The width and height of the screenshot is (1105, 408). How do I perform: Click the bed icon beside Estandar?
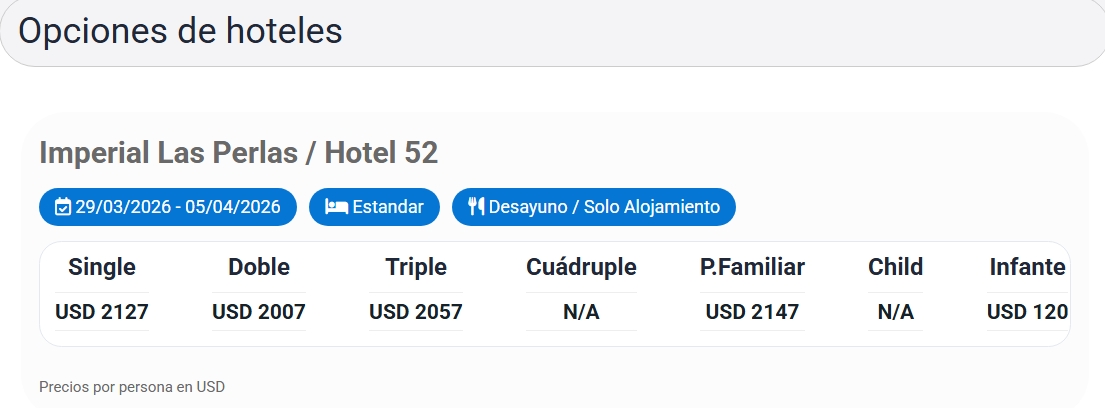pos(336,207)
